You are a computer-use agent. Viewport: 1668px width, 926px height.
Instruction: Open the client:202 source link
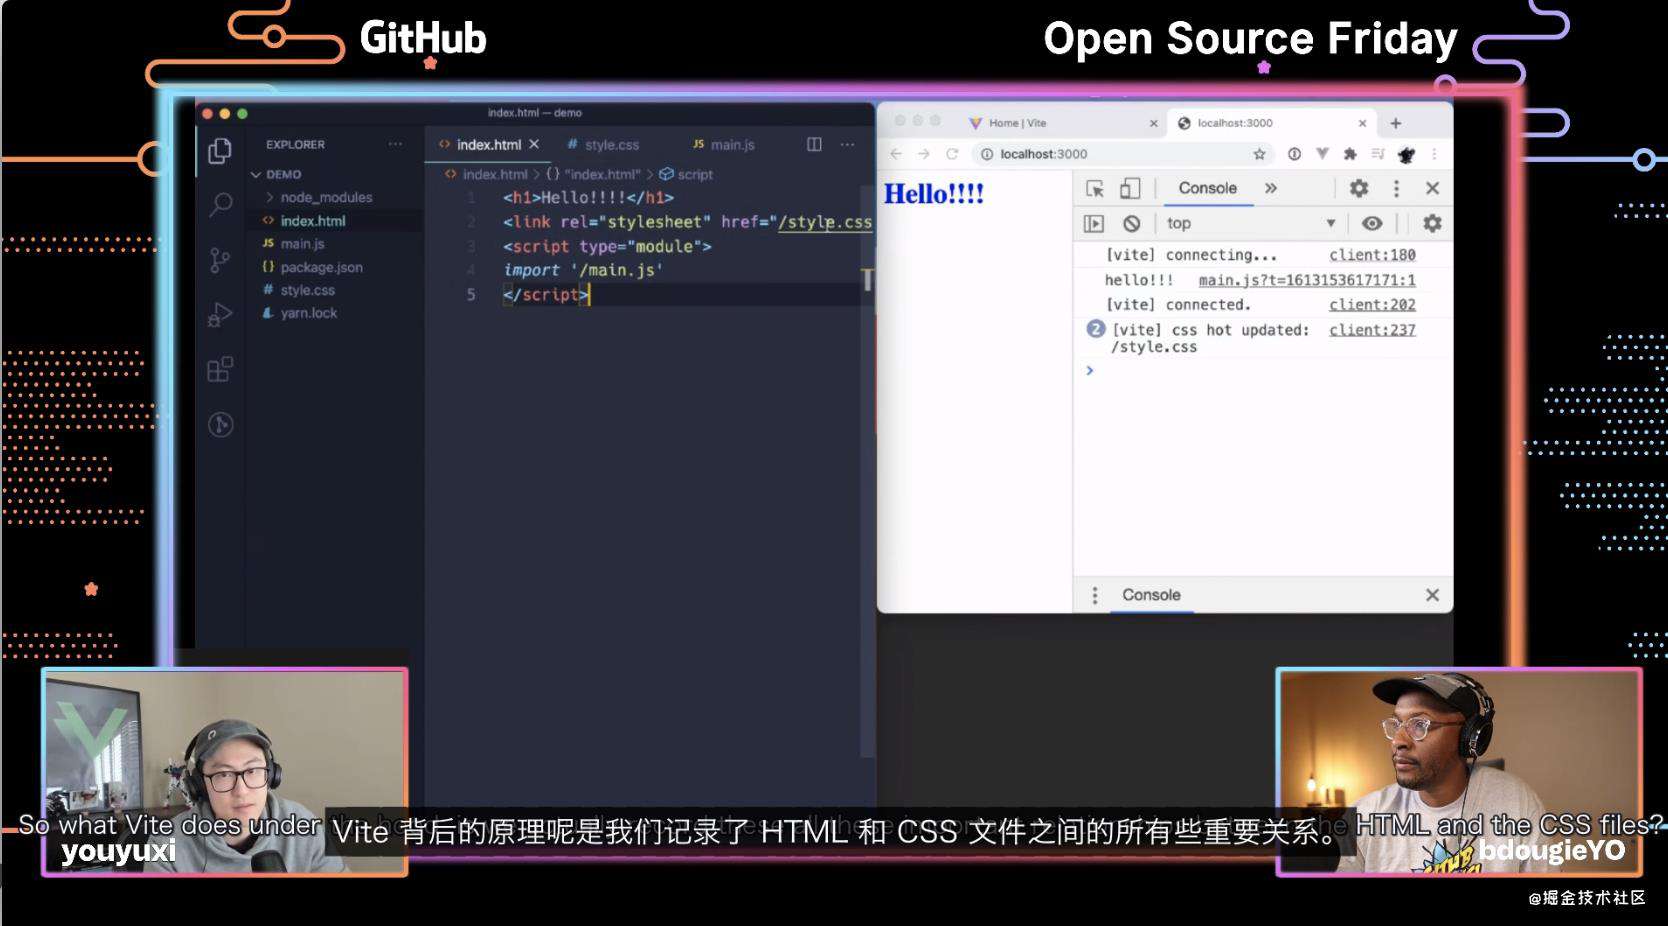point(1372,305)
